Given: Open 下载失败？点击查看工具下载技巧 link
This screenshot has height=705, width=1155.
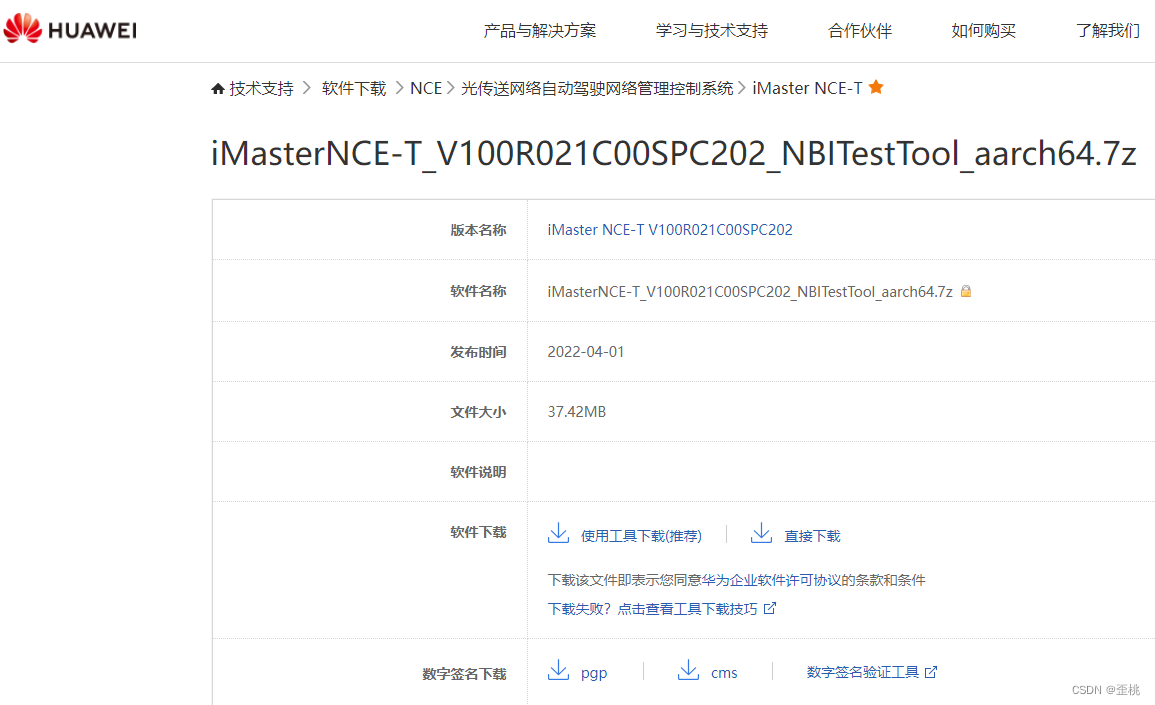Looking at the screenshot, I should 652,608.
